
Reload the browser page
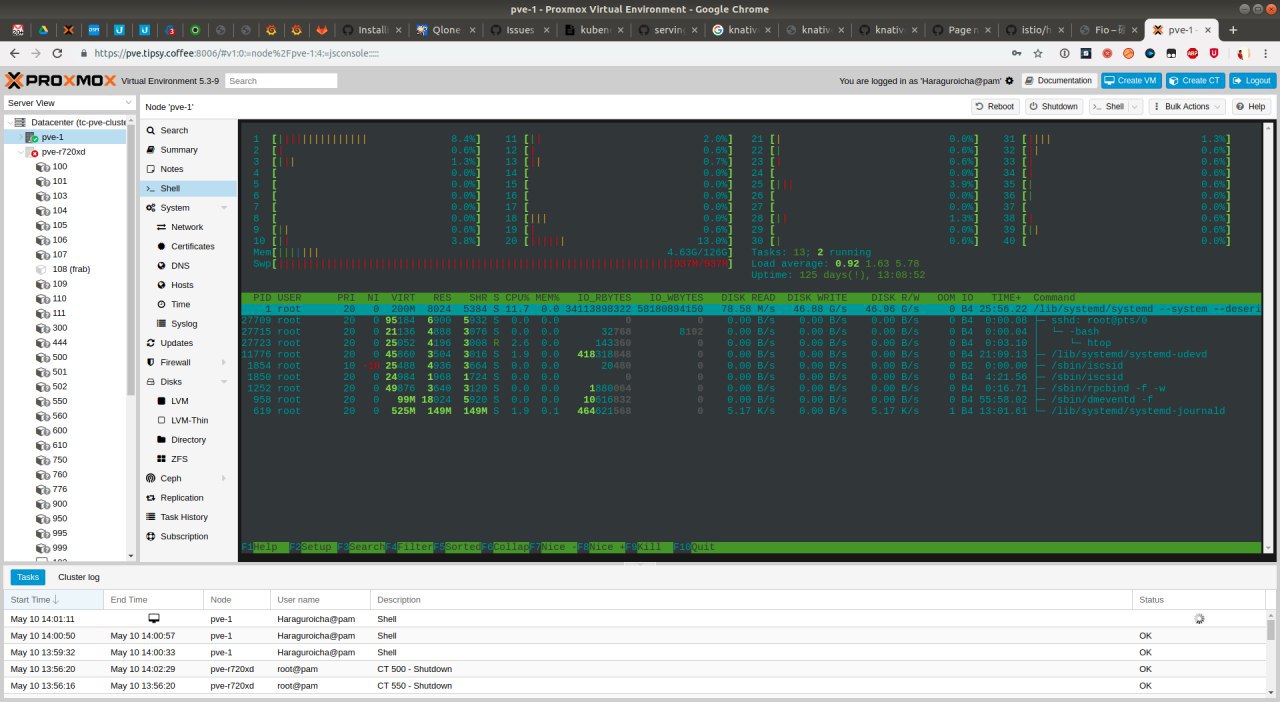pos(59,53)
